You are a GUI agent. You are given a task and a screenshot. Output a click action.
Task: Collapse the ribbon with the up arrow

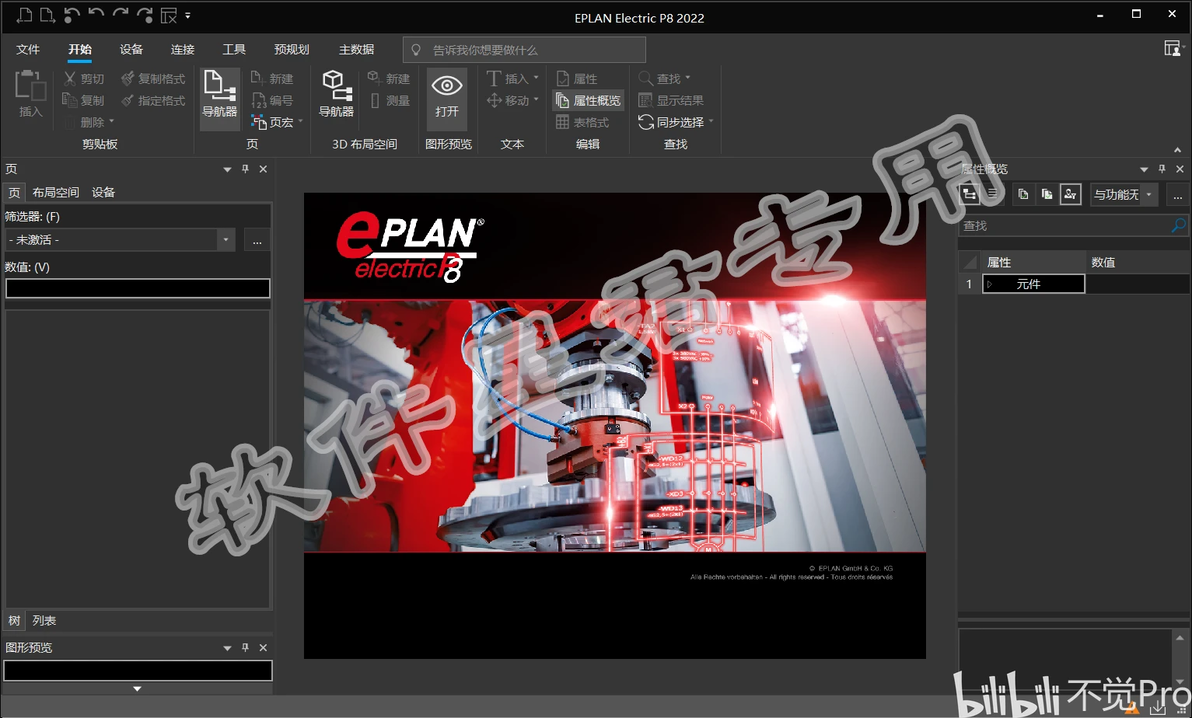[x=1178, y=150]
